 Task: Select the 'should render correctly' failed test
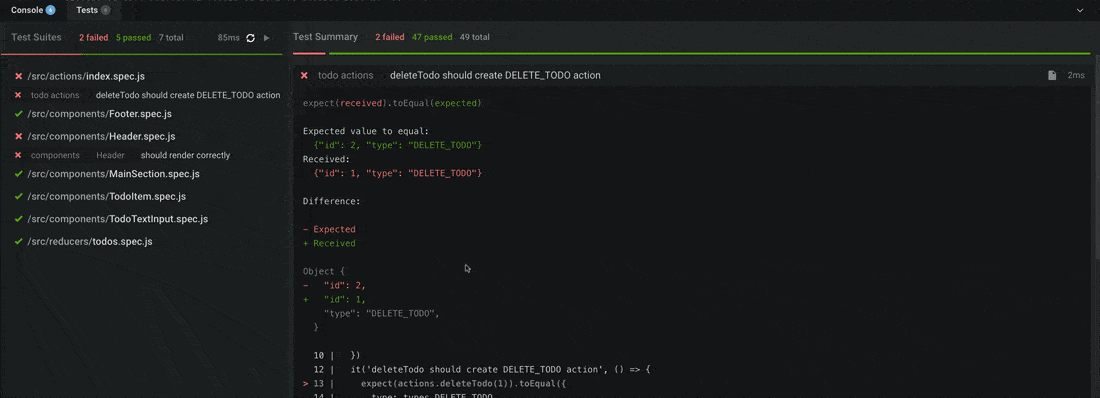coord(185,156)
